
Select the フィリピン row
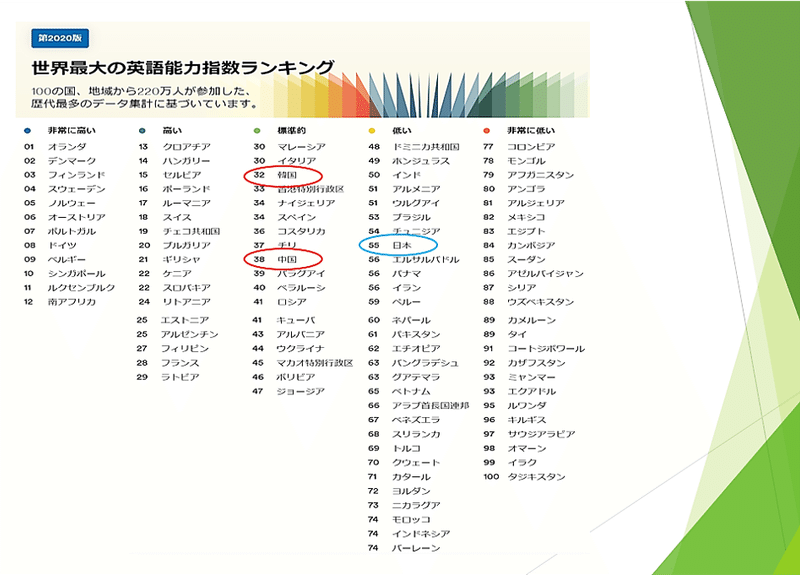click(x=173, y=348)
